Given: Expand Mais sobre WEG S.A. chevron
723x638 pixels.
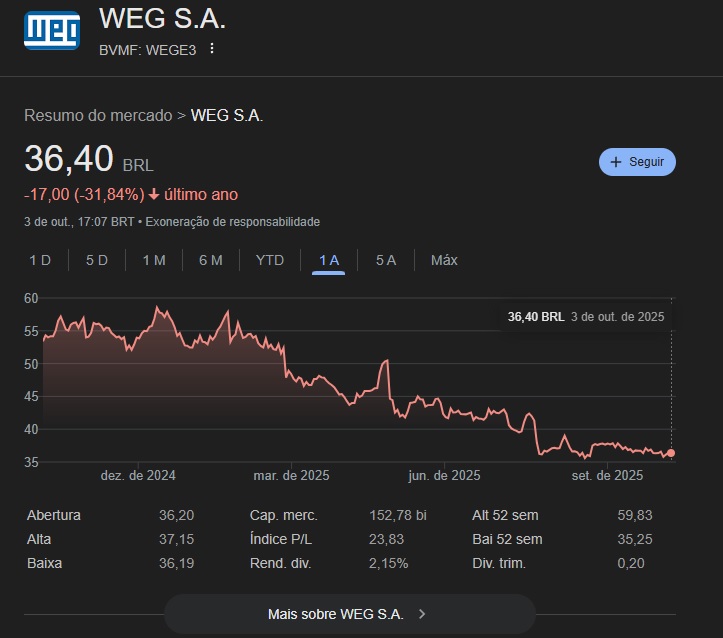Looking at the screenshot, I should point(422,614).
